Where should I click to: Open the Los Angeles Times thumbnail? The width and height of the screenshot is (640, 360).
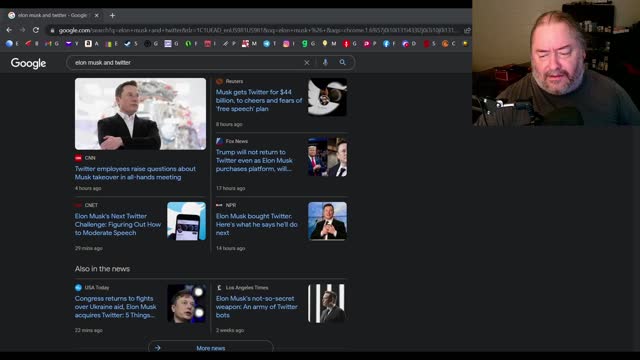(x=327, y=304)
